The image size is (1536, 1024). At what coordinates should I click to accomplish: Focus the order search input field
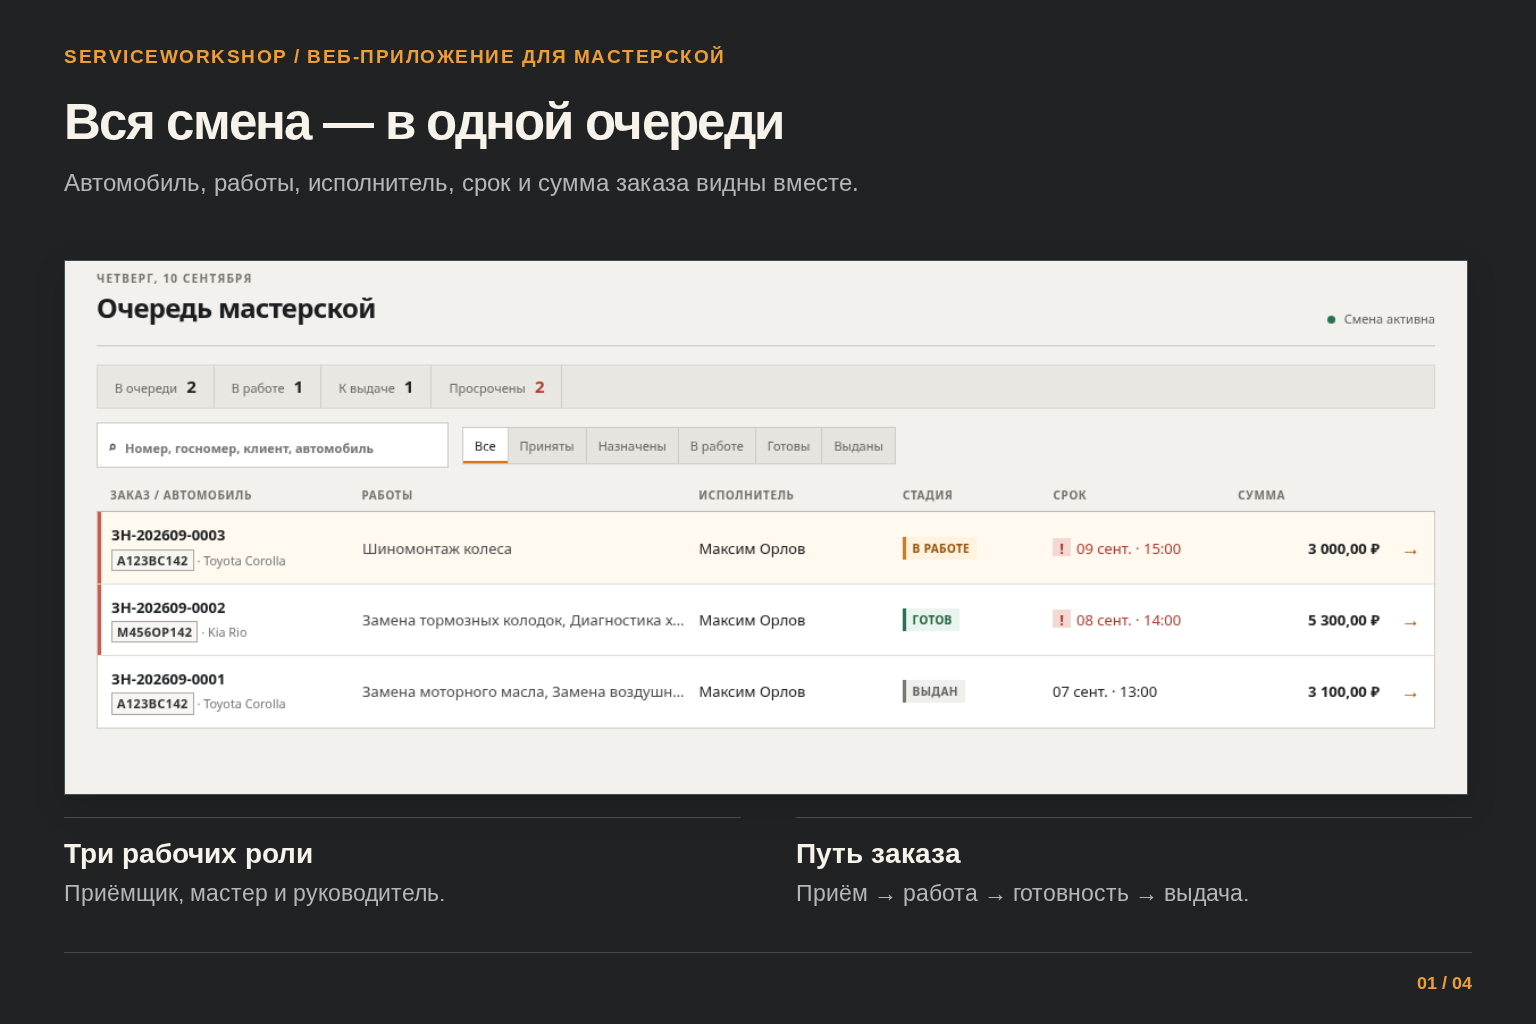click(272, 445)
